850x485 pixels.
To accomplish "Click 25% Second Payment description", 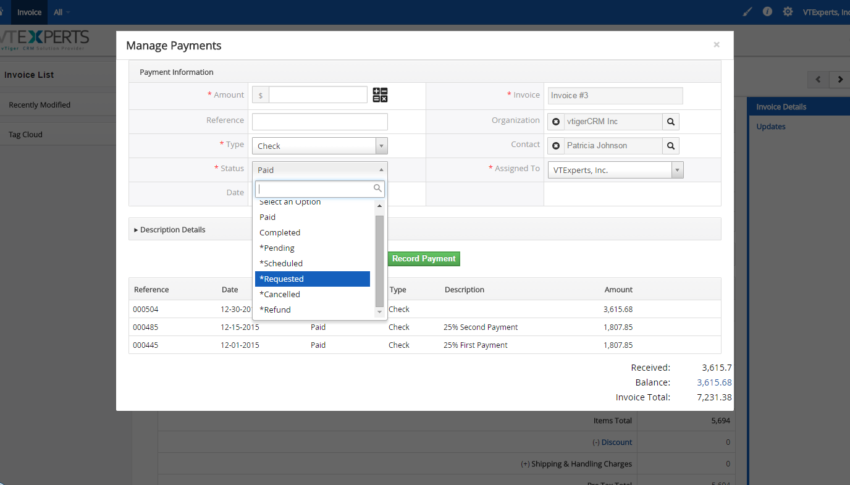I will pyautogui.click(x=480, y=327).
